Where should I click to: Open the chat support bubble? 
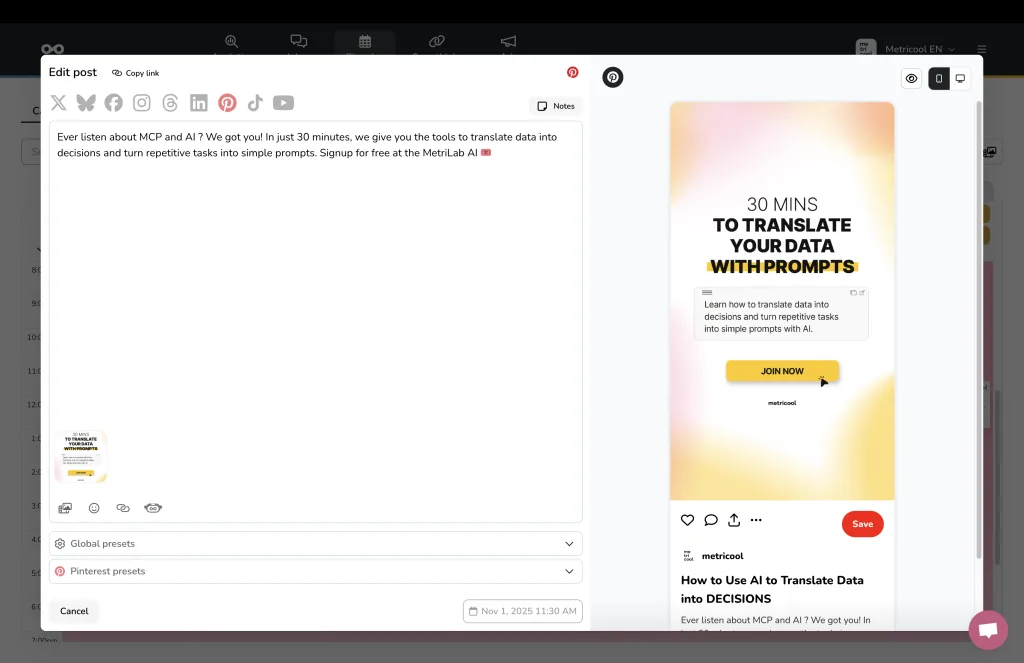988,630
